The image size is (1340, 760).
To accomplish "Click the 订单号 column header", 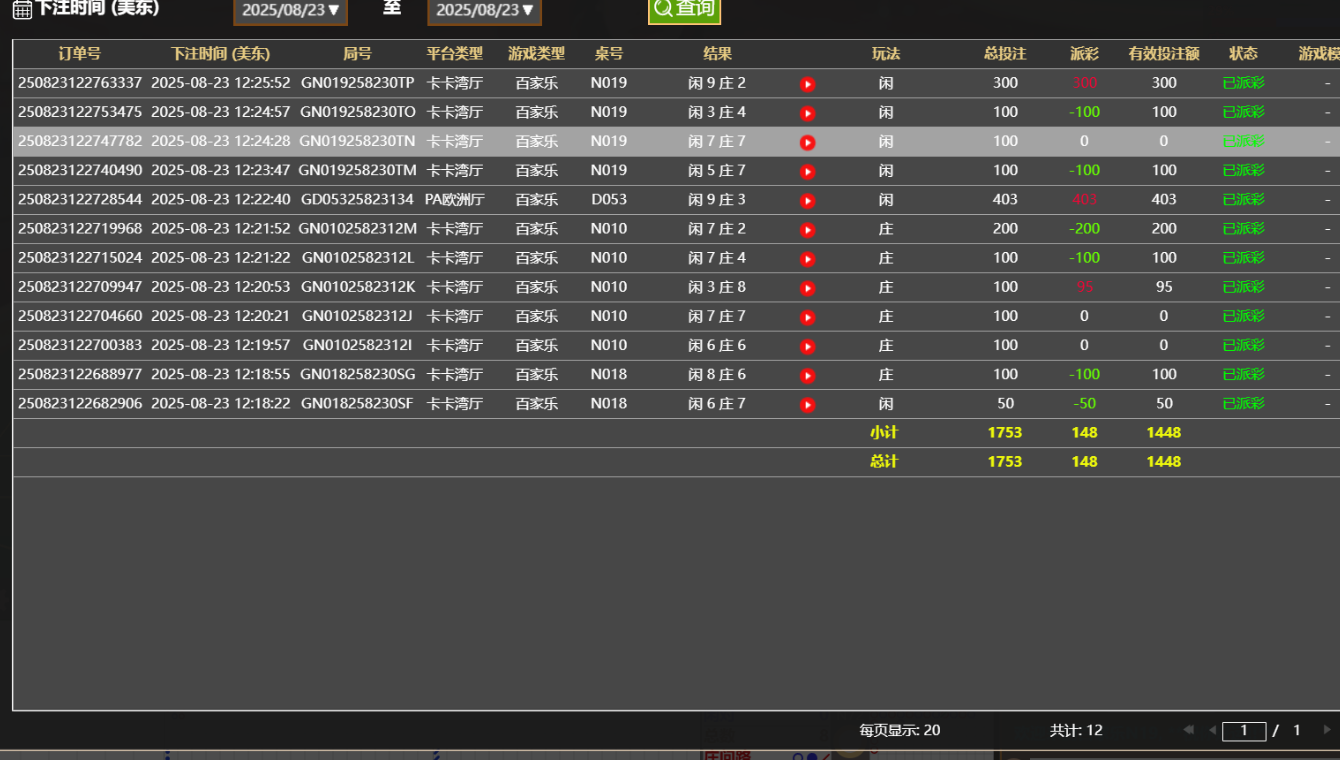I will [x=77, y=54].
